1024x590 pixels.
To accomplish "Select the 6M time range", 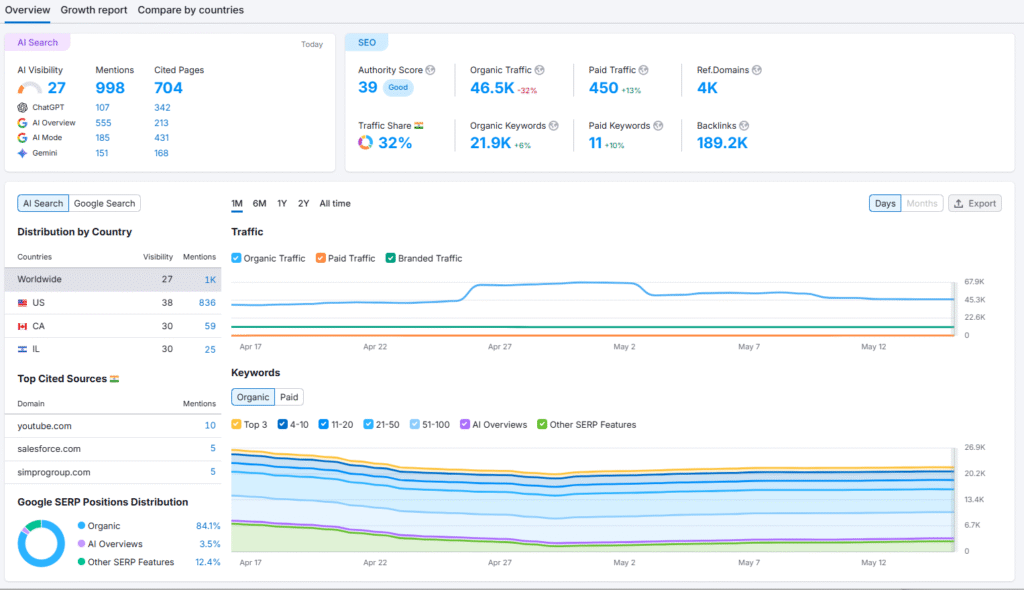I will pyautogui.click(x=259, y=203).
